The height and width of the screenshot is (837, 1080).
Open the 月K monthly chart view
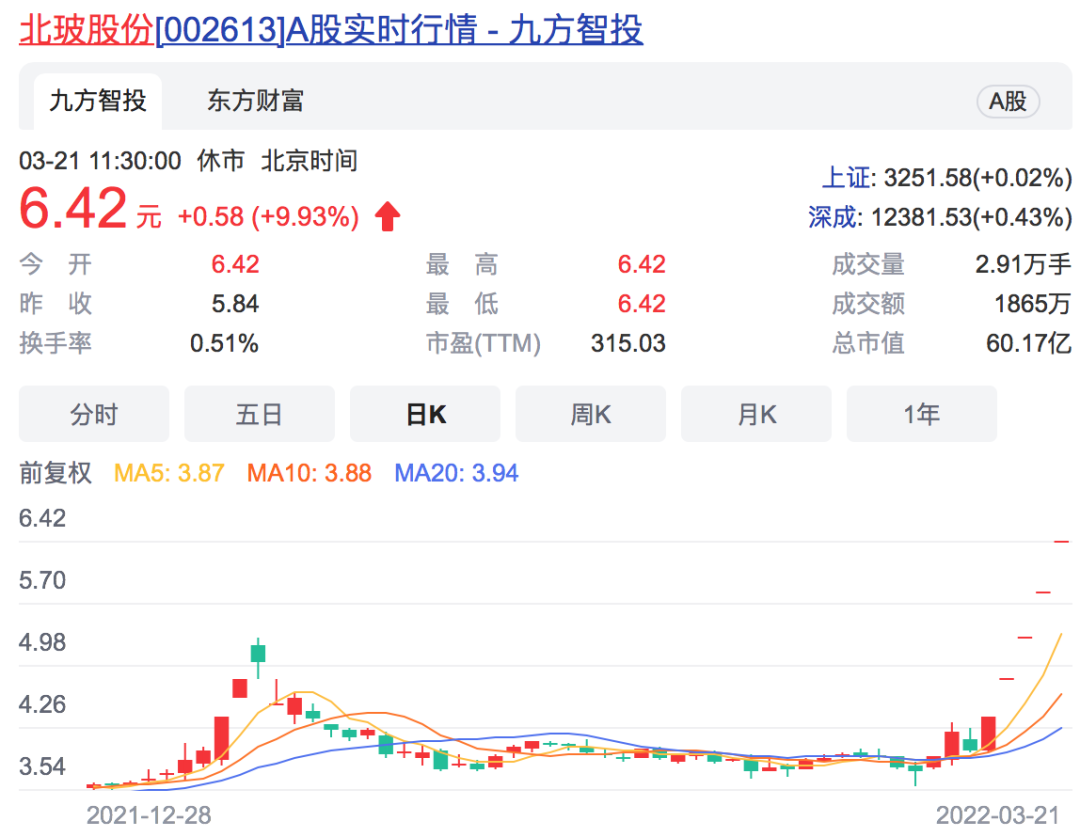coord(756,413)
